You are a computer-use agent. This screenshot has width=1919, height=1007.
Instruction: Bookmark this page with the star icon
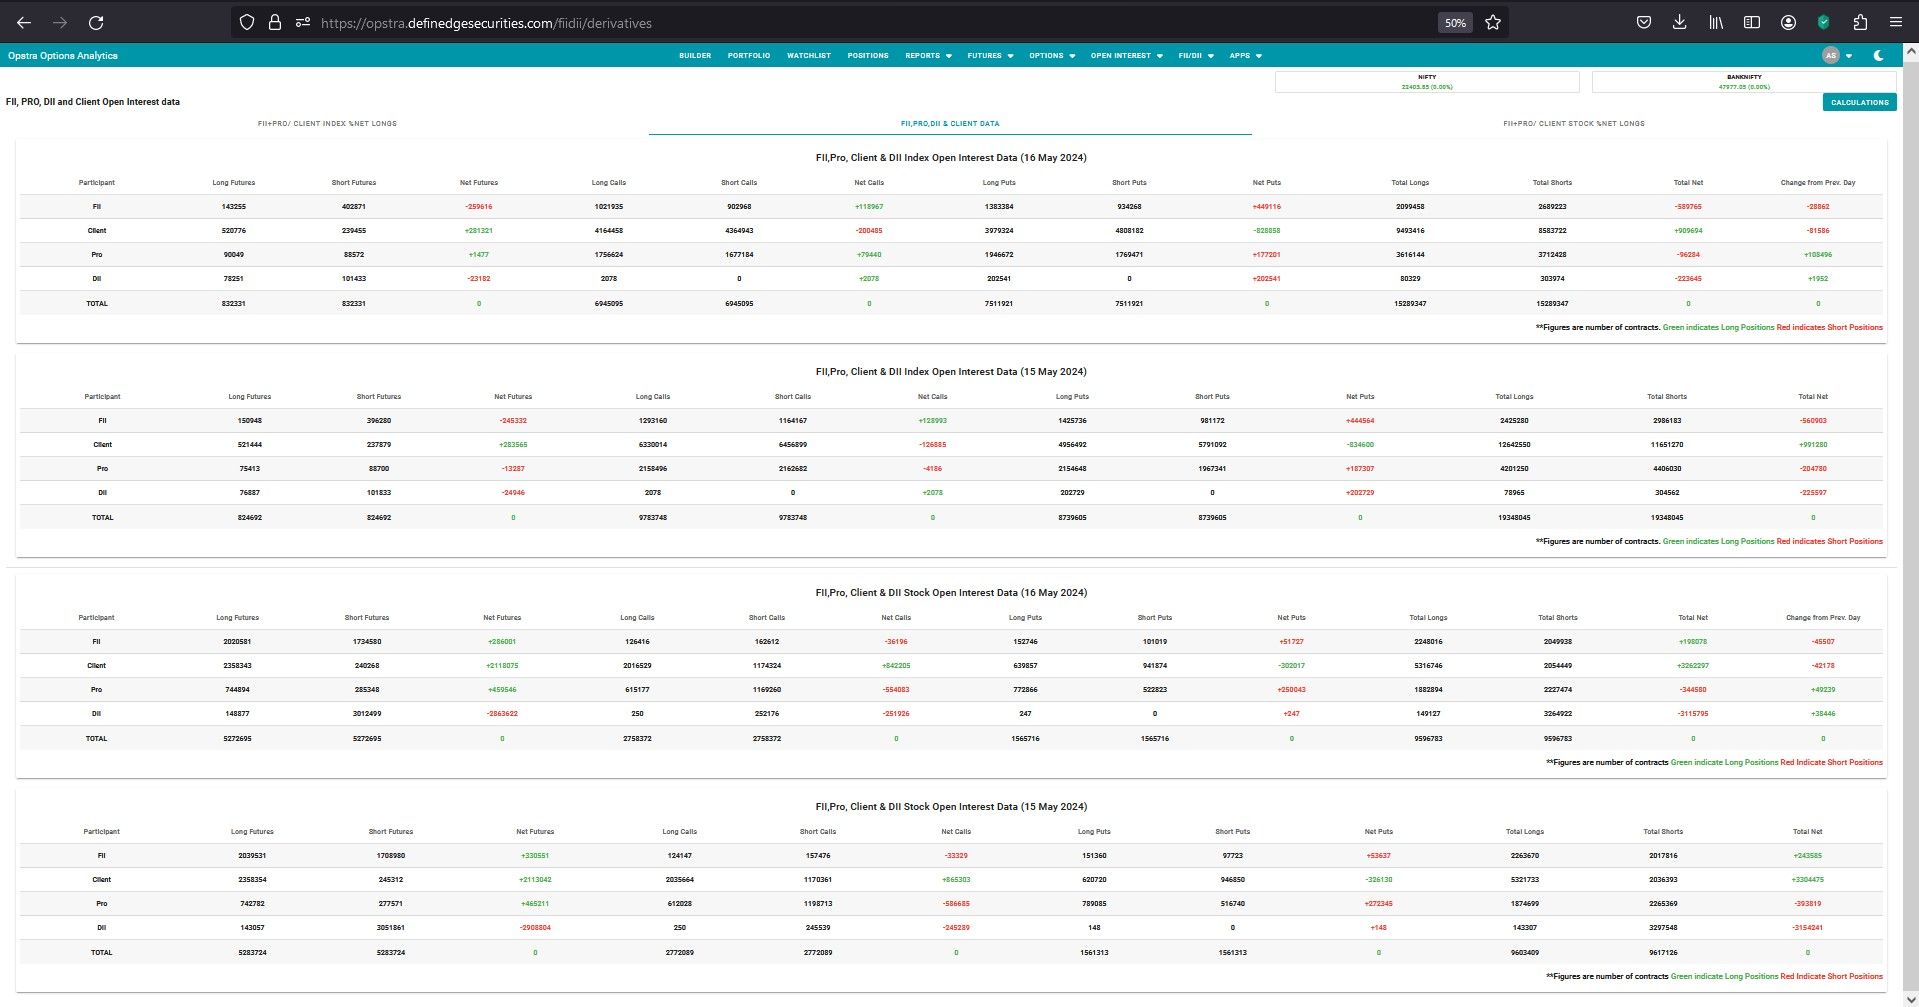[1492, 21]
